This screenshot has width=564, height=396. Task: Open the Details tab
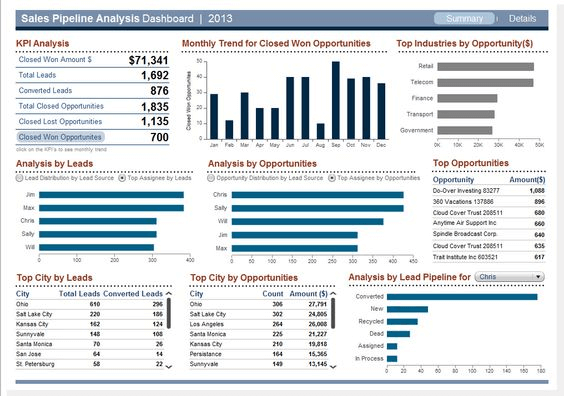(522, 18)
